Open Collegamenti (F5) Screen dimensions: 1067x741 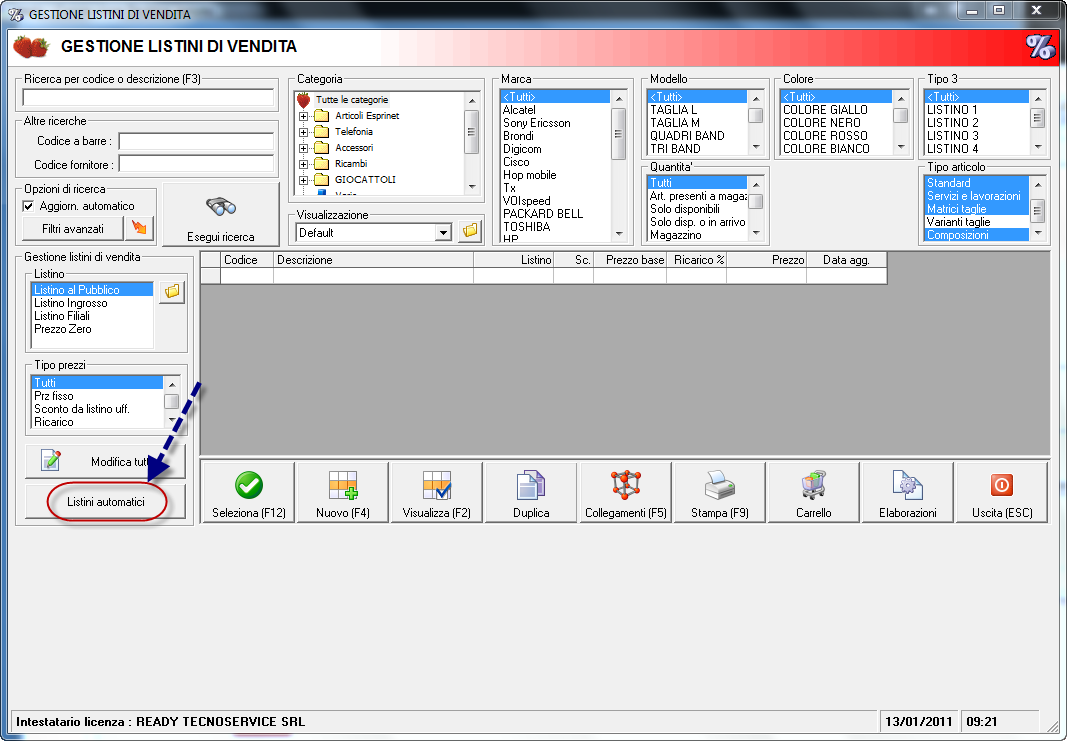(625, 493)
